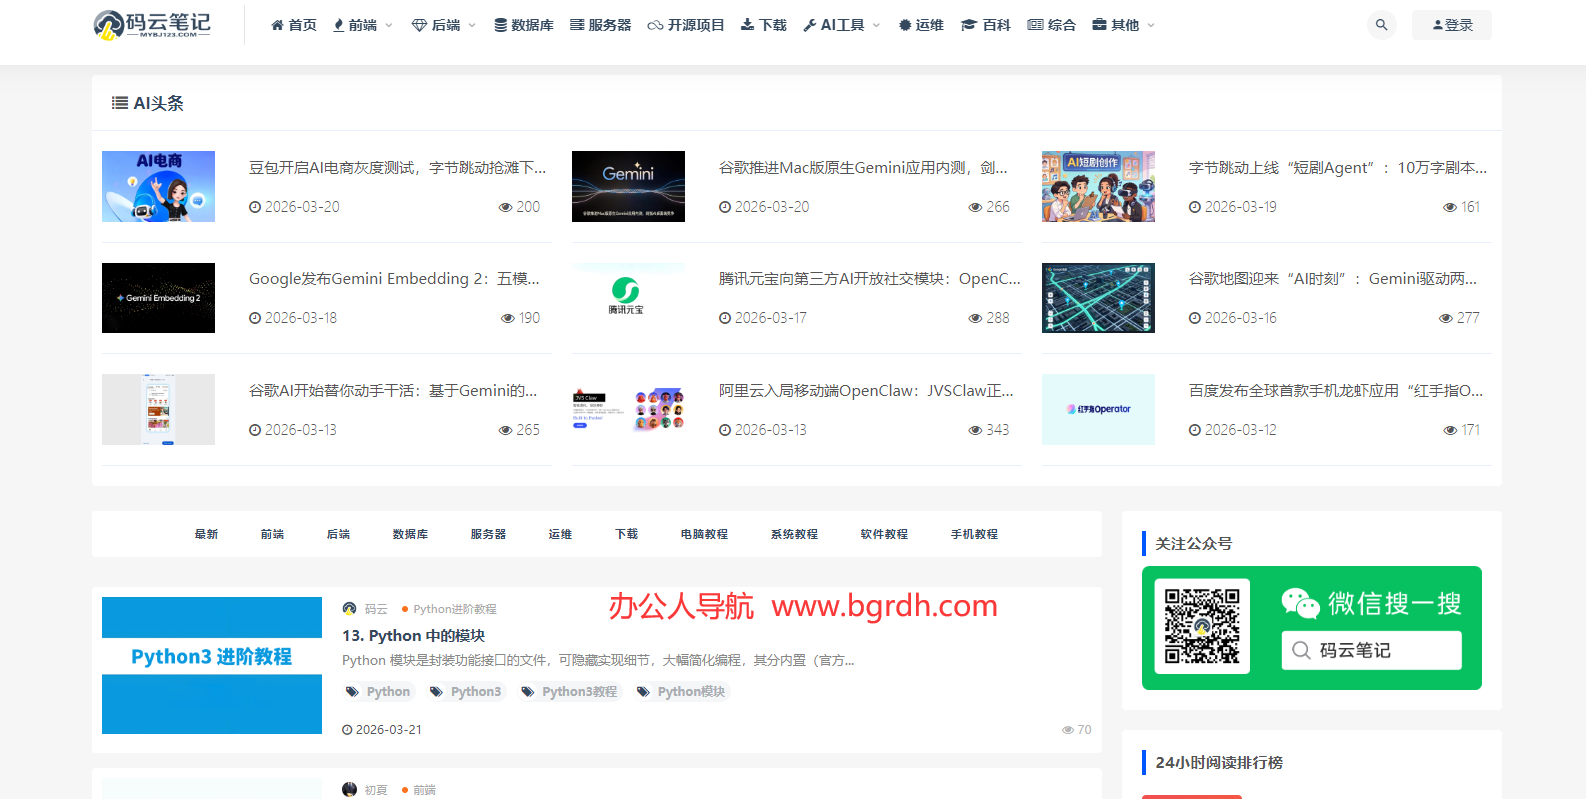
Task: Click the Python3教程 tag
Action: tap(570, 692)
